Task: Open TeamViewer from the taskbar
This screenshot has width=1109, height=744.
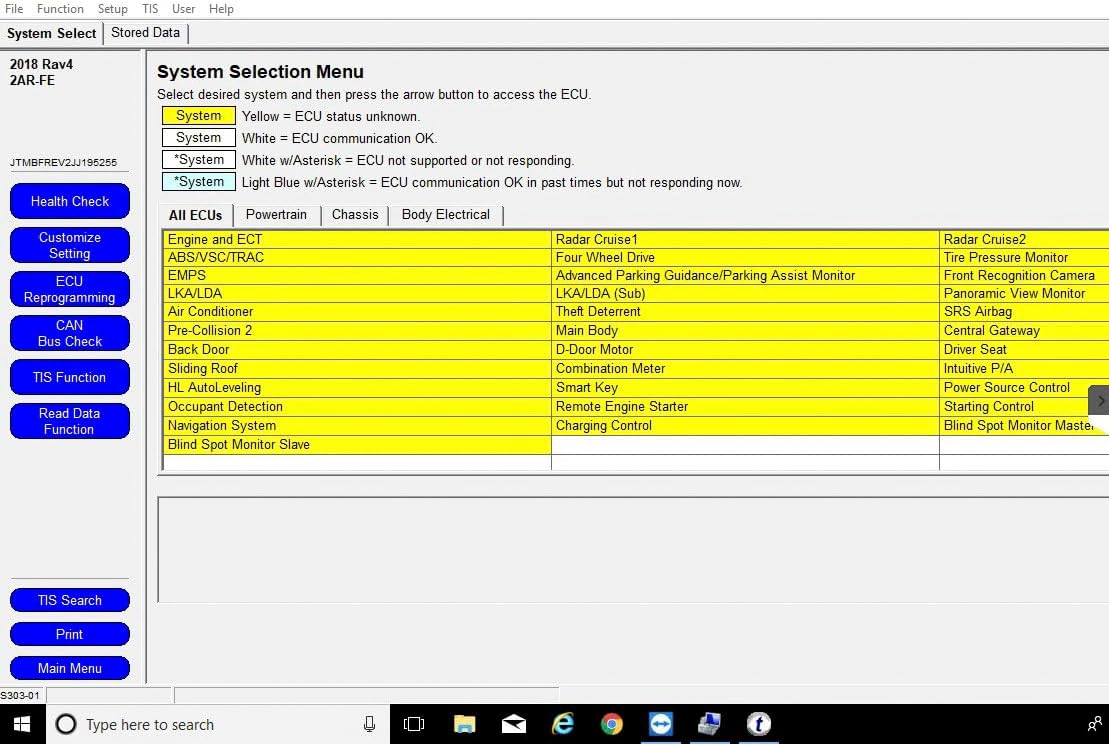Action: coord(661,724)
